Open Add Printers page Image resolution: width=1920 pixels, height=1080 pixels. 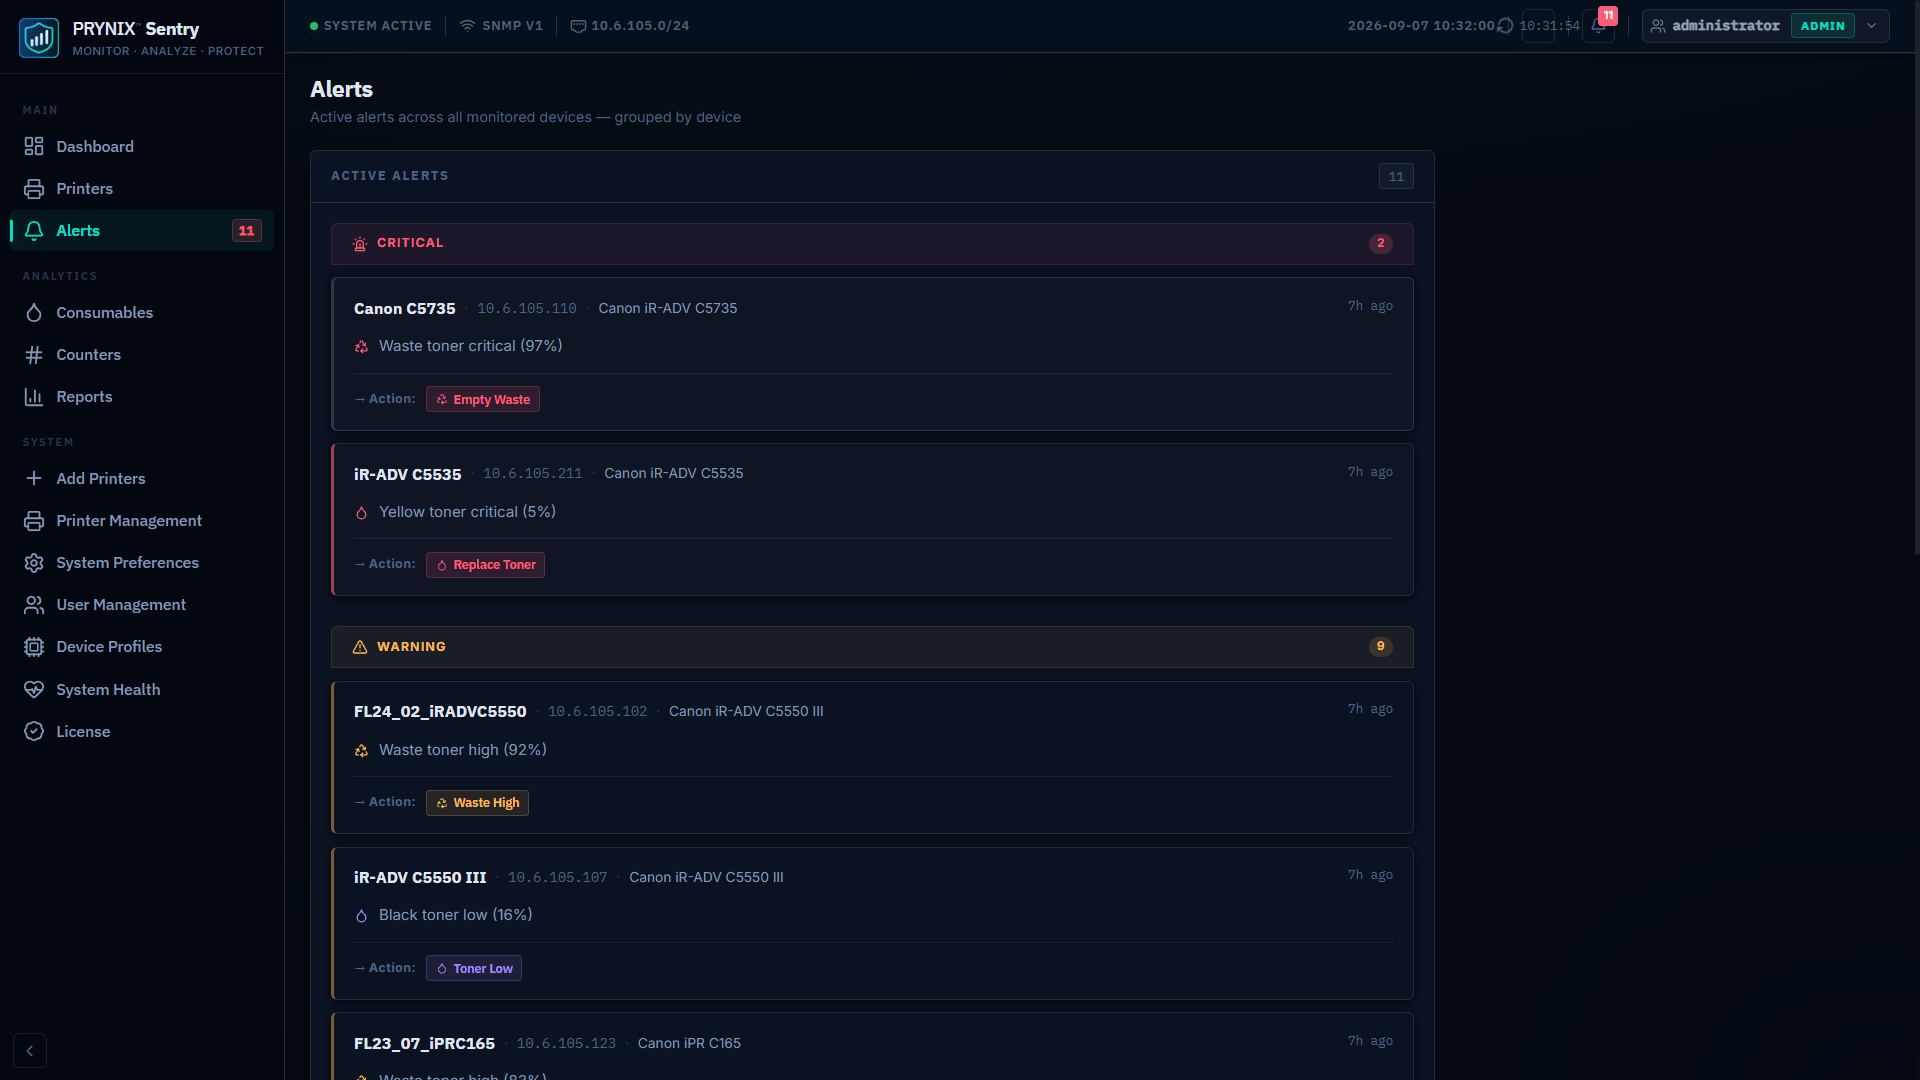(x=142, y=478)
